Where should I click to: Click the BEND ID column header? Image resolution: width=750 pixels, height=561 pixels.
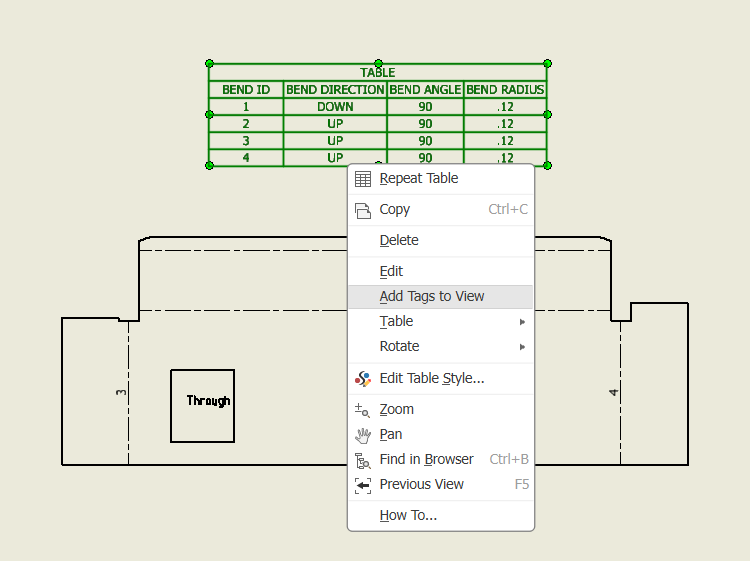tap(246, 90)
